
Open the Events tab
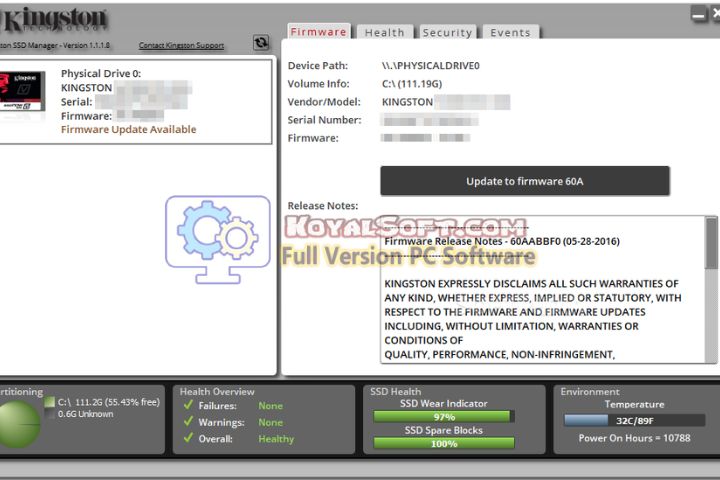coord(511,33)
